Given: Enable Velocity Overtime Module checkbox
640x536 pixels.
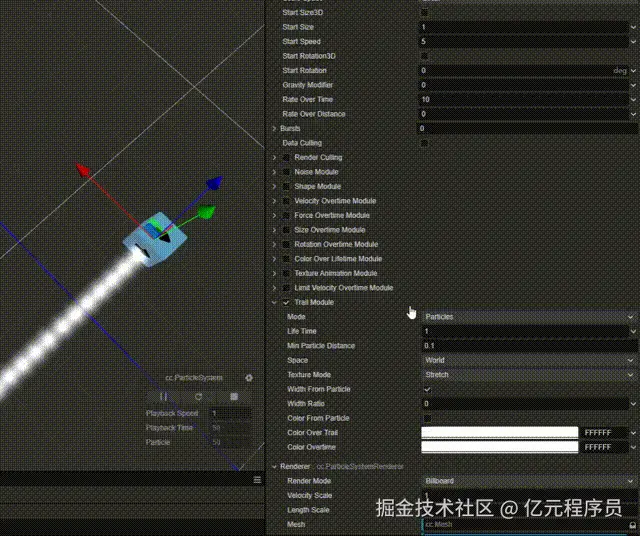Looking at the screenshot, I should click(286, 201).
